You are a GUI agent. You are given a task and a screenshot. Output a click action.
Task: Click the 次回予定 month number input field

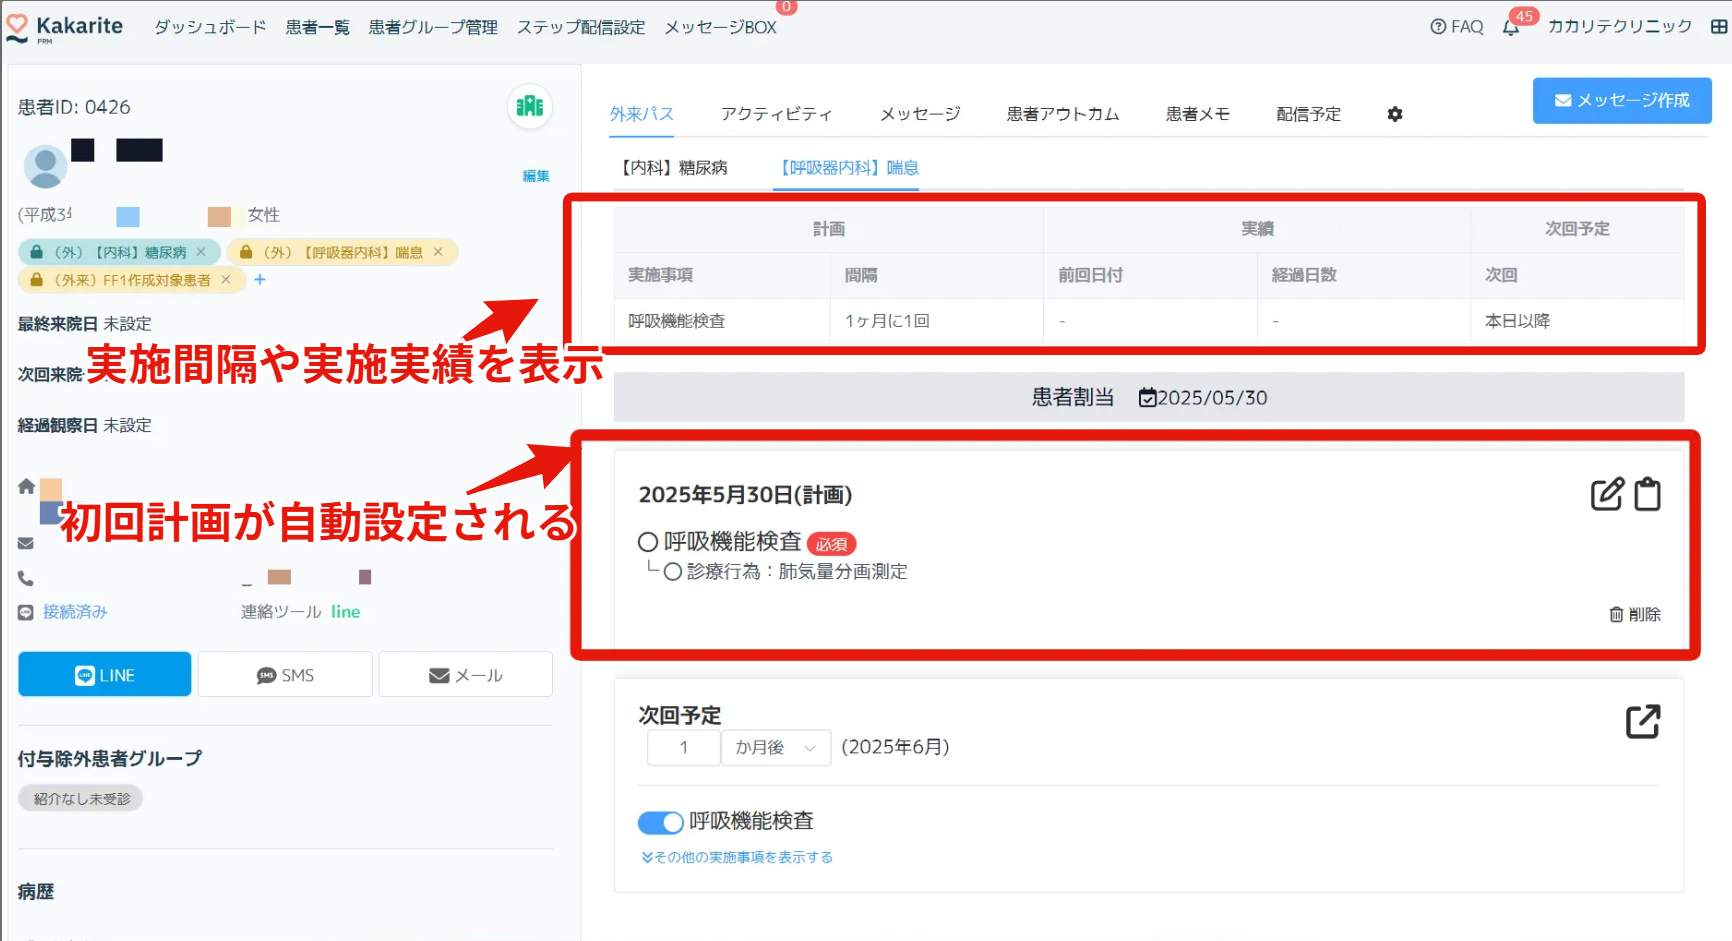(684, 748)
